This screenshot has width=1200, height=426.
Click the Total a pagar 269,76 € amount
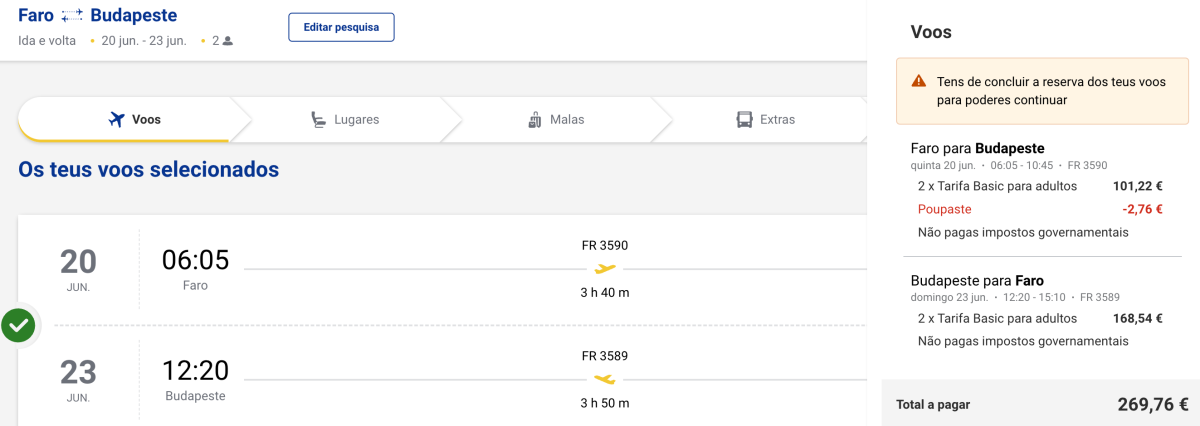point(1153,404)
